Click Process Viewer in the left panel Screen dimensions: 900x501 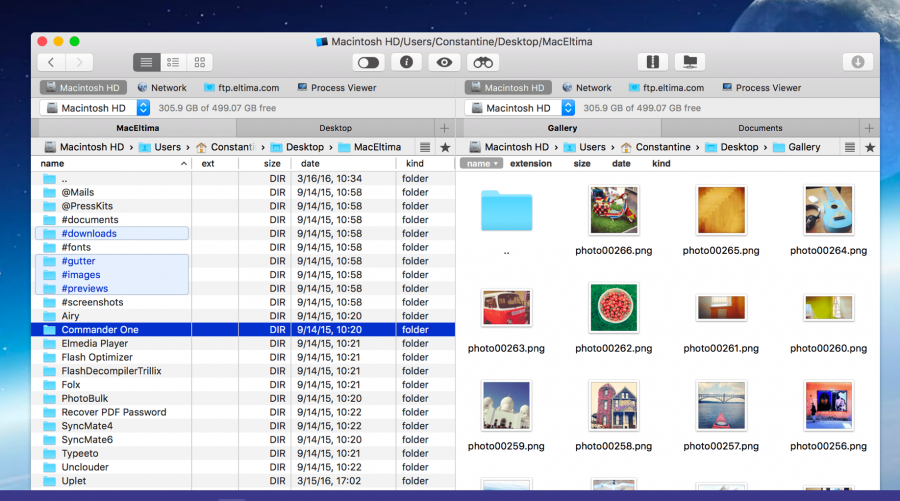point(336,88)
